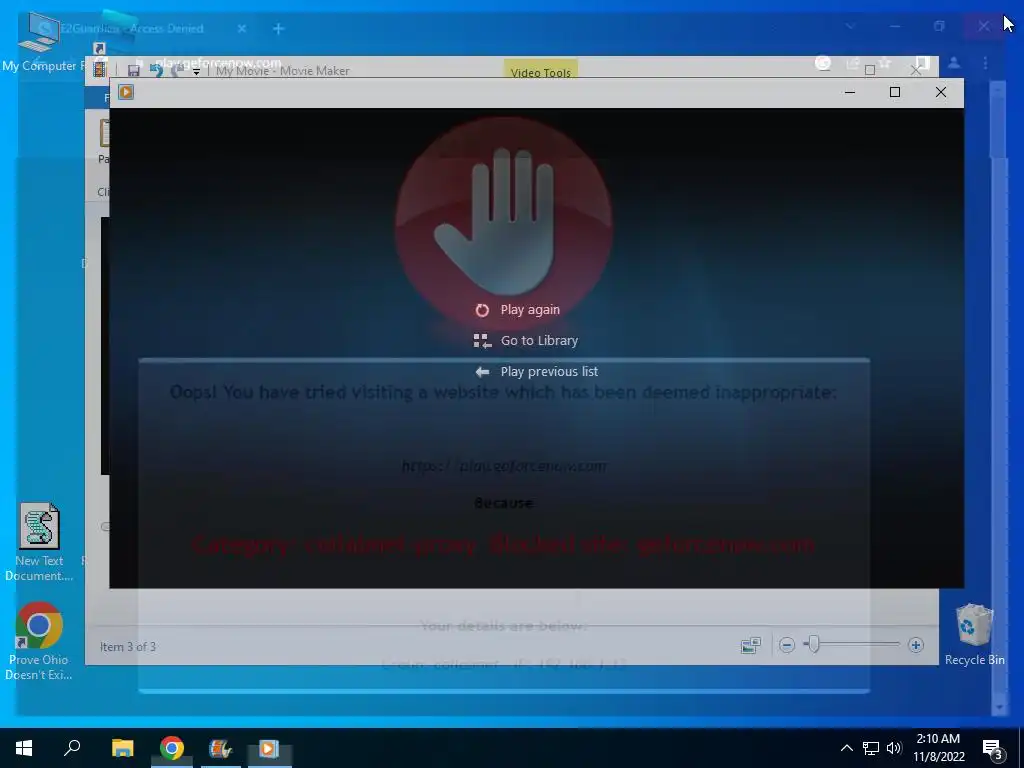
Task: Select Go to Library
Action: pyautogui.click(x=539, y=340)
